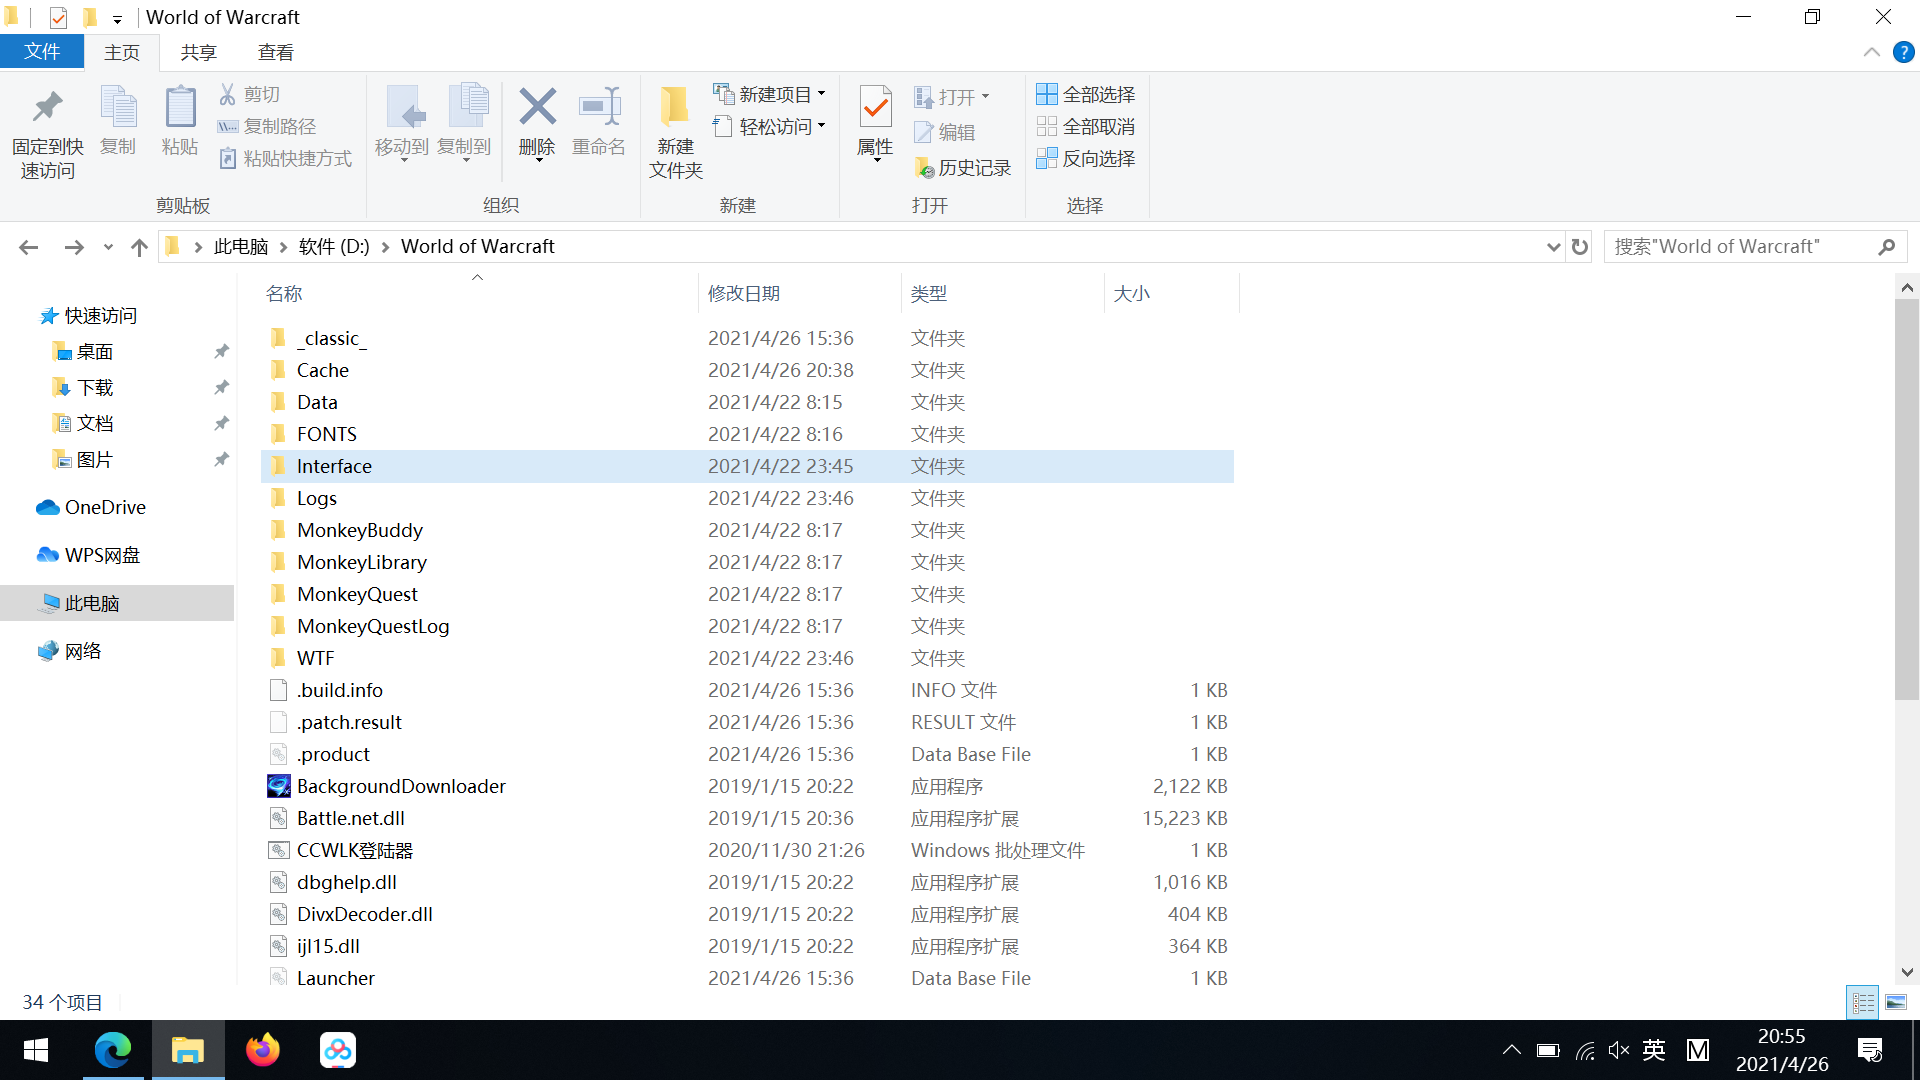Switch to the 查看 ribbon tab
The height and width of the screenshot is (1080, 1920).
pos(275,52)
